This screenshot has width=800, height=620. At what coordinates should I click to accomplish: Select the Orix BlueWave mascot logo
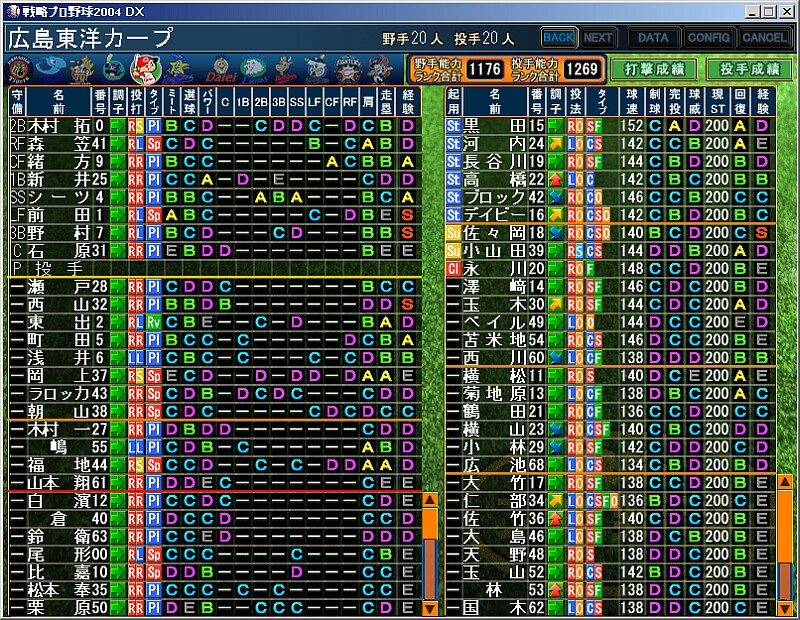click(x=380, y=69)
